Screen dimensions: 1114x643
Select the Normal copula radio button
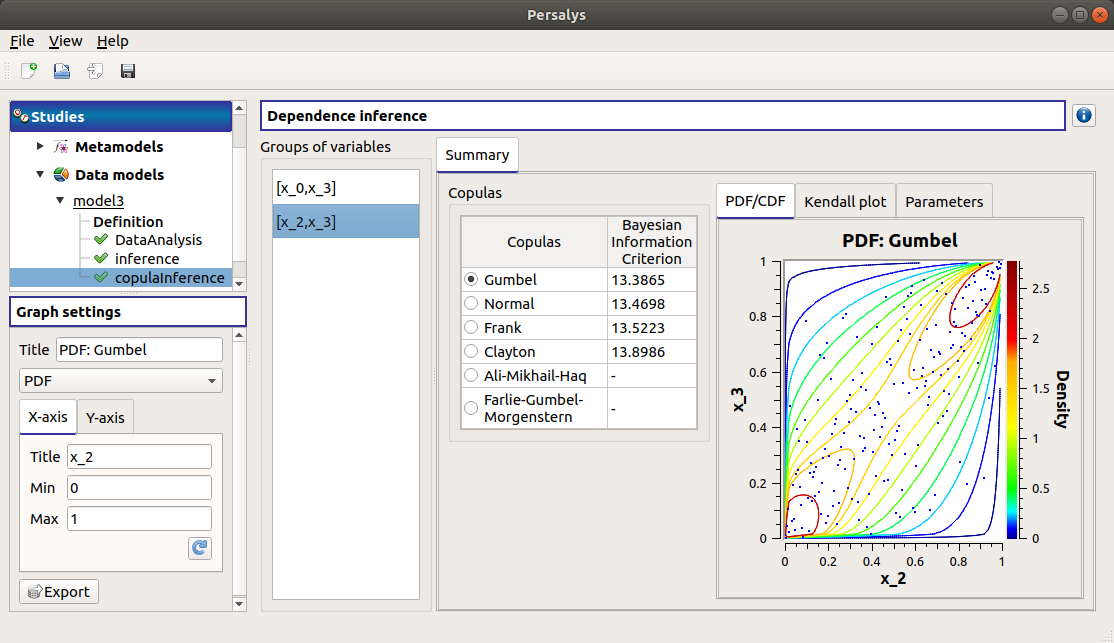coord(469,303)
